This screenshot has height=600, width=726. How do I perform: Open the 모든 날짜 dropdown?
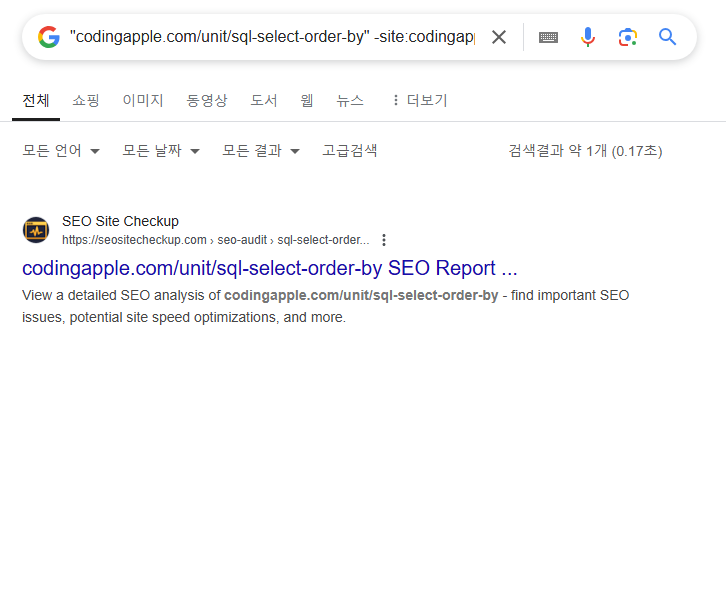coord(161,150)
